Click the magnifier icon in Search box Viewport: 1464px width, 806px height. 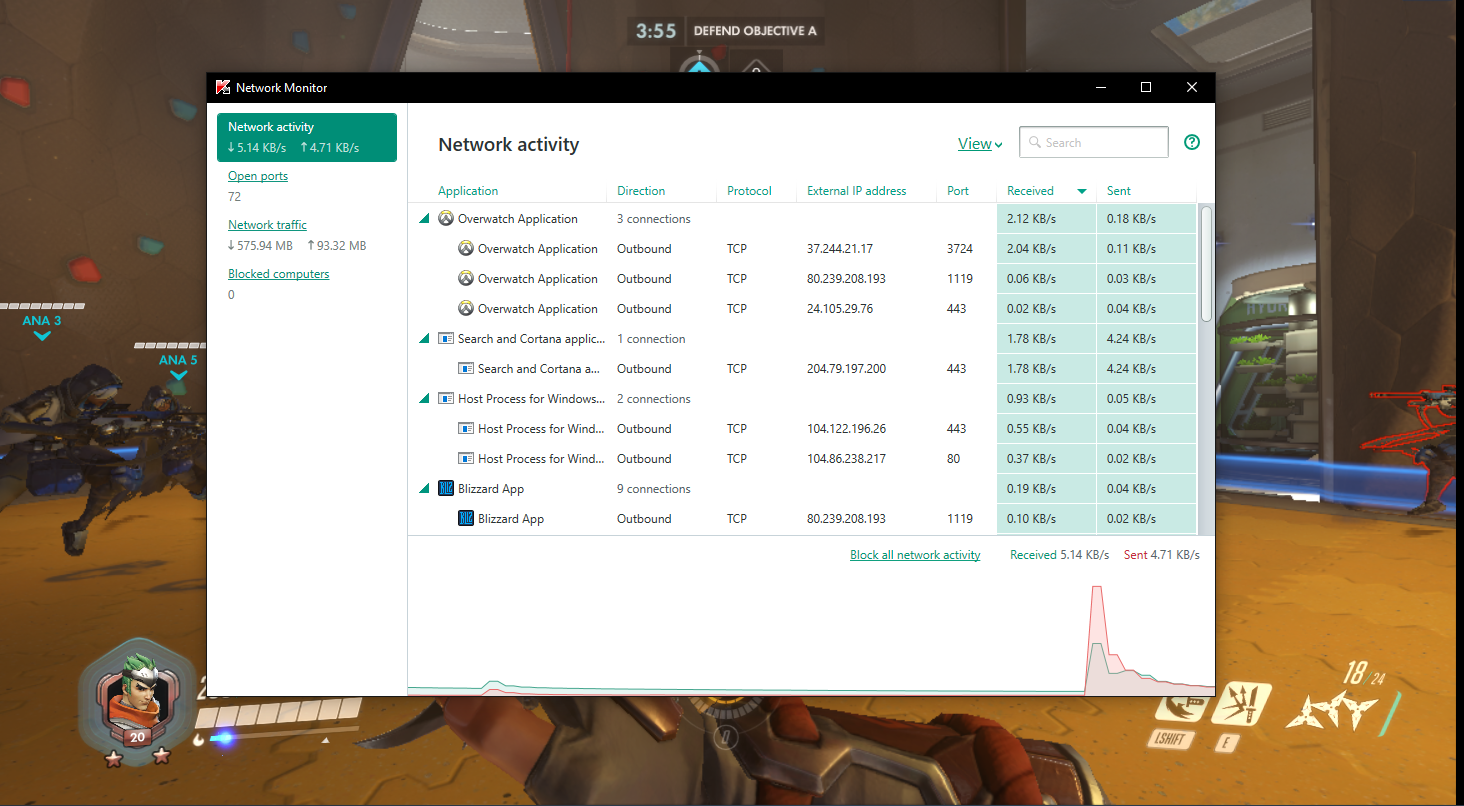(1035, 143)
